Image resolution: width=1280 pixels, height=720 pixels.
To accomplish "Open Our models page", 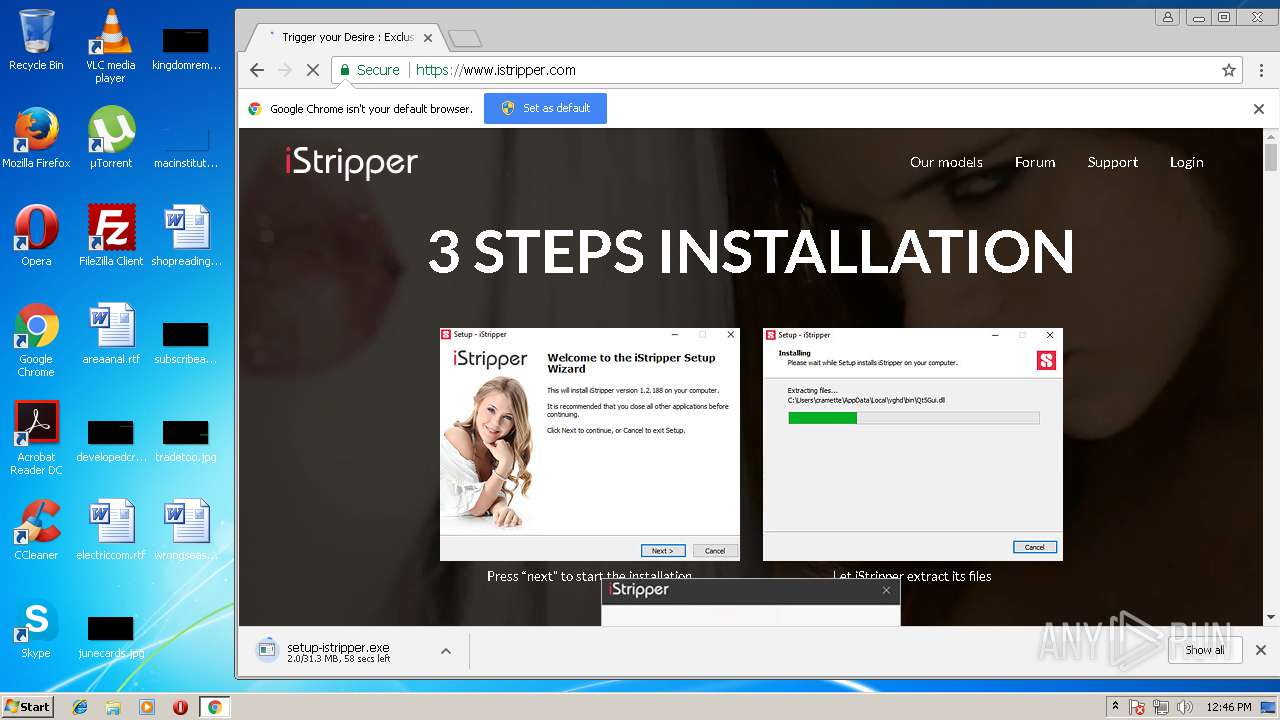I will click(x=946, y=162).
